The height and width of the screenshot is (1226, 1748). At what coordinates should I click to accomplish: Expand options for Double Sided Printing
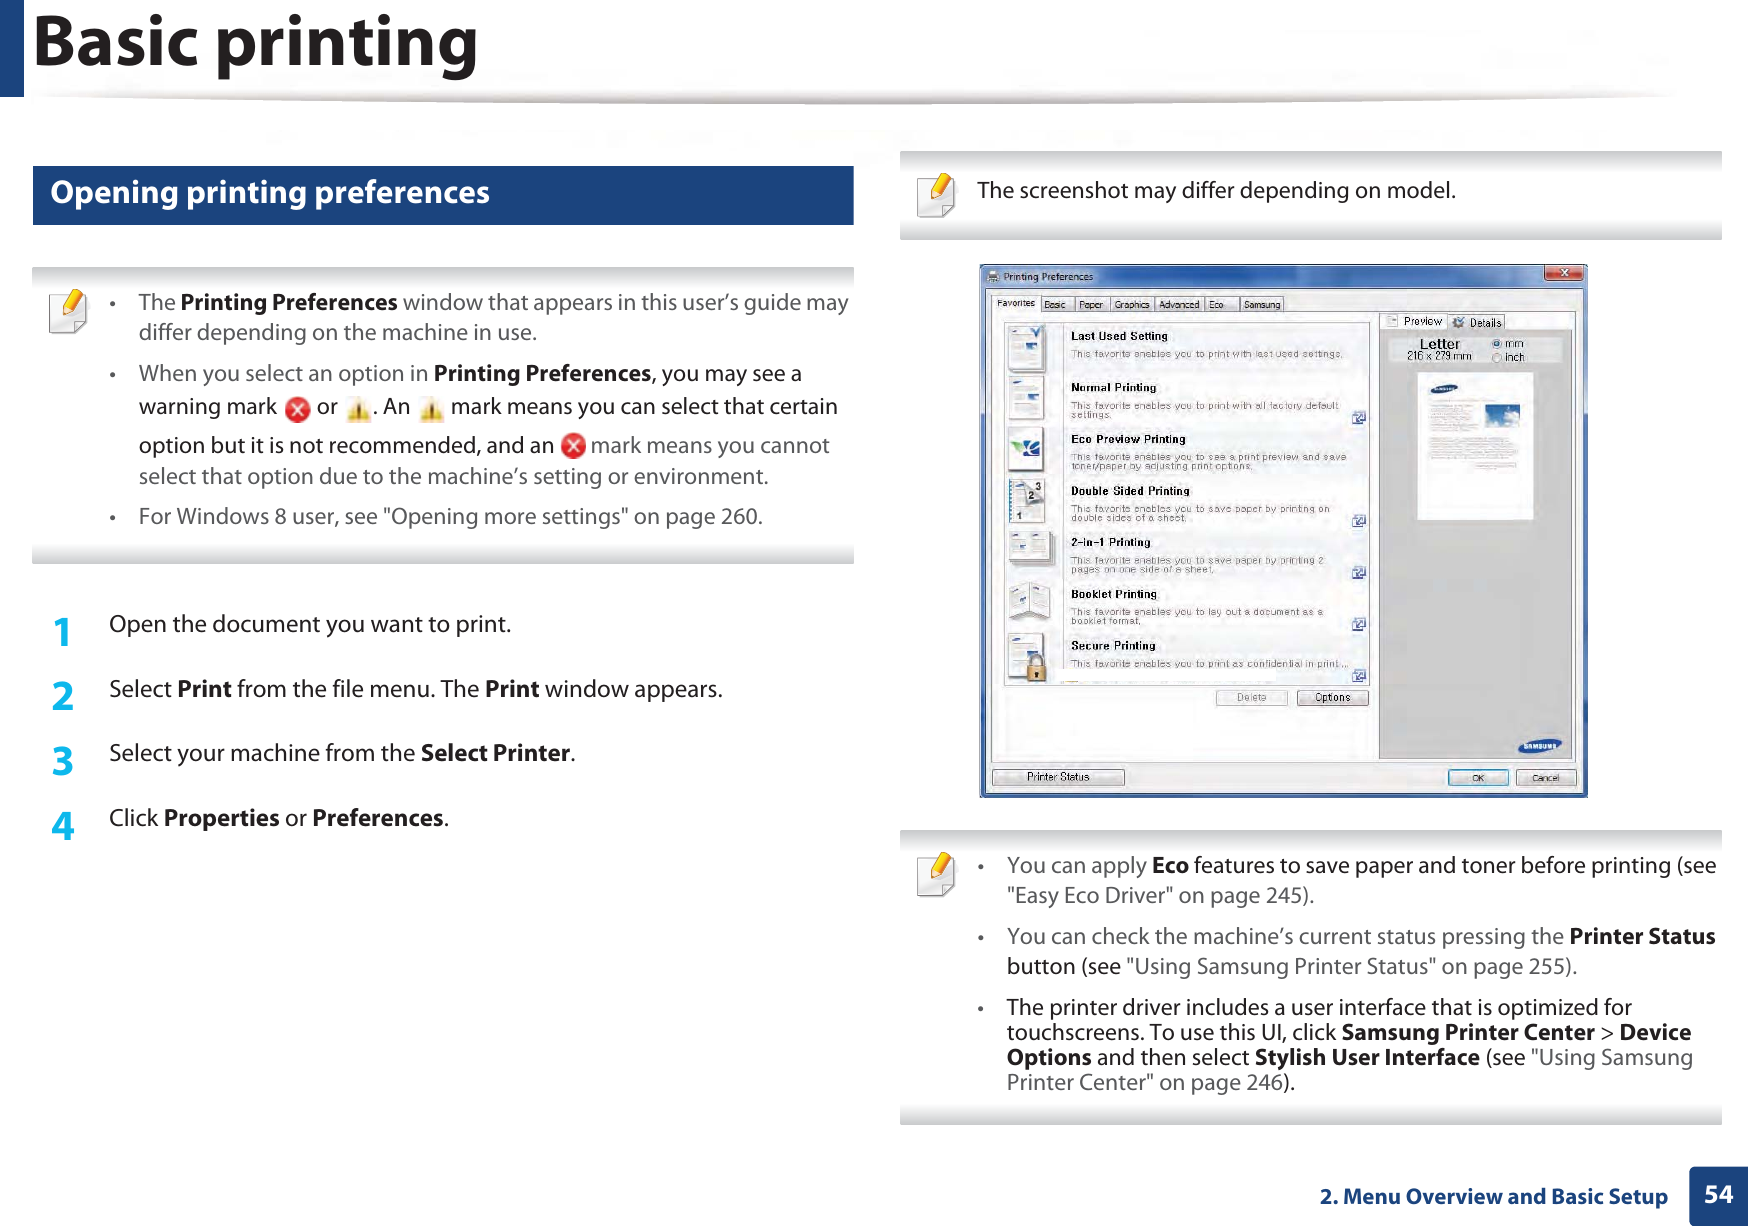point(1360,518)
